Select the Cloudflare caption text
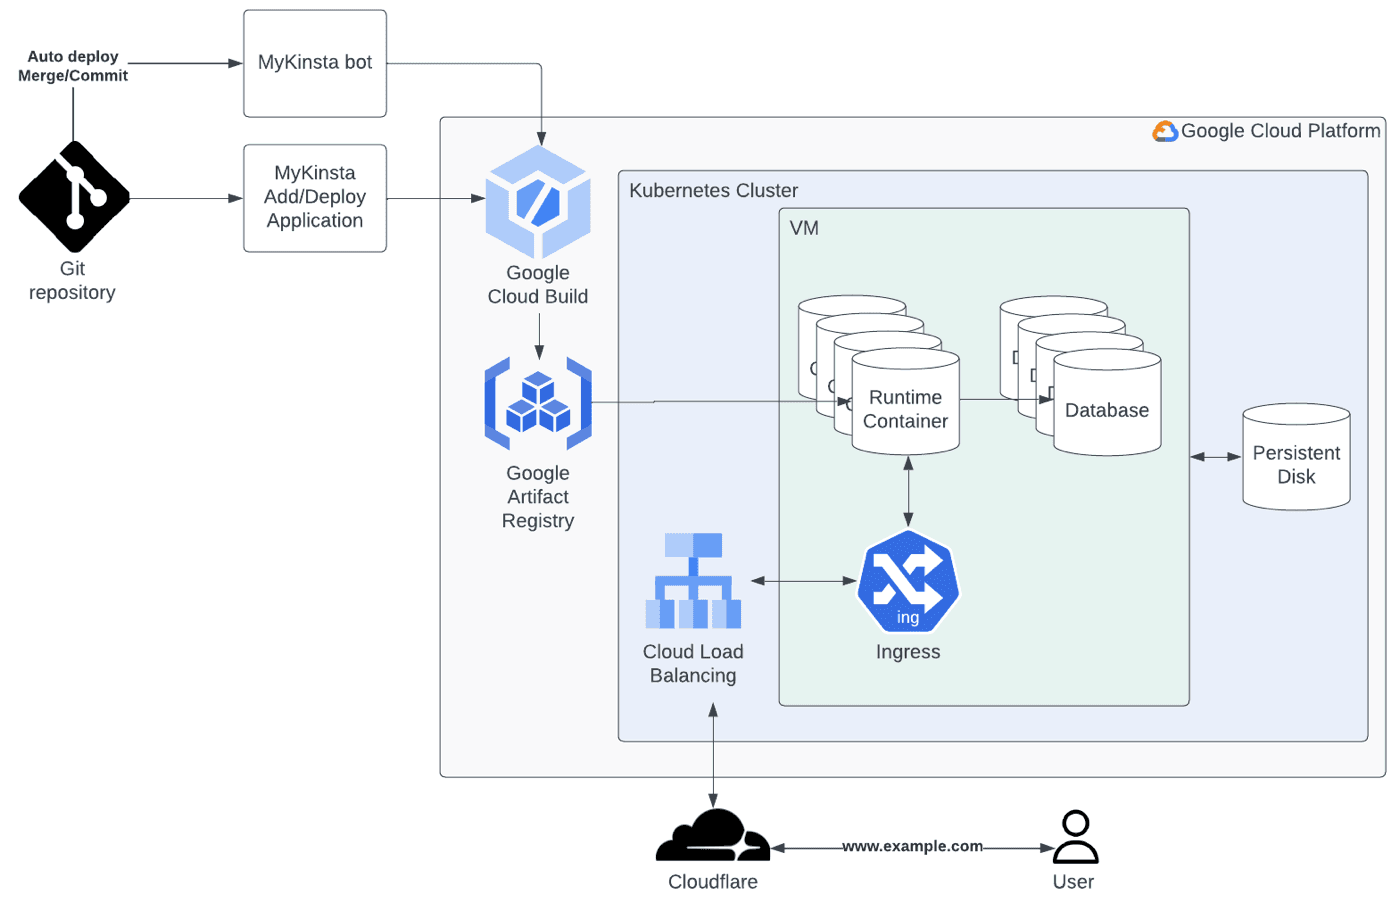This screenshot has width=1400, height=911. (x=713, y=882)
